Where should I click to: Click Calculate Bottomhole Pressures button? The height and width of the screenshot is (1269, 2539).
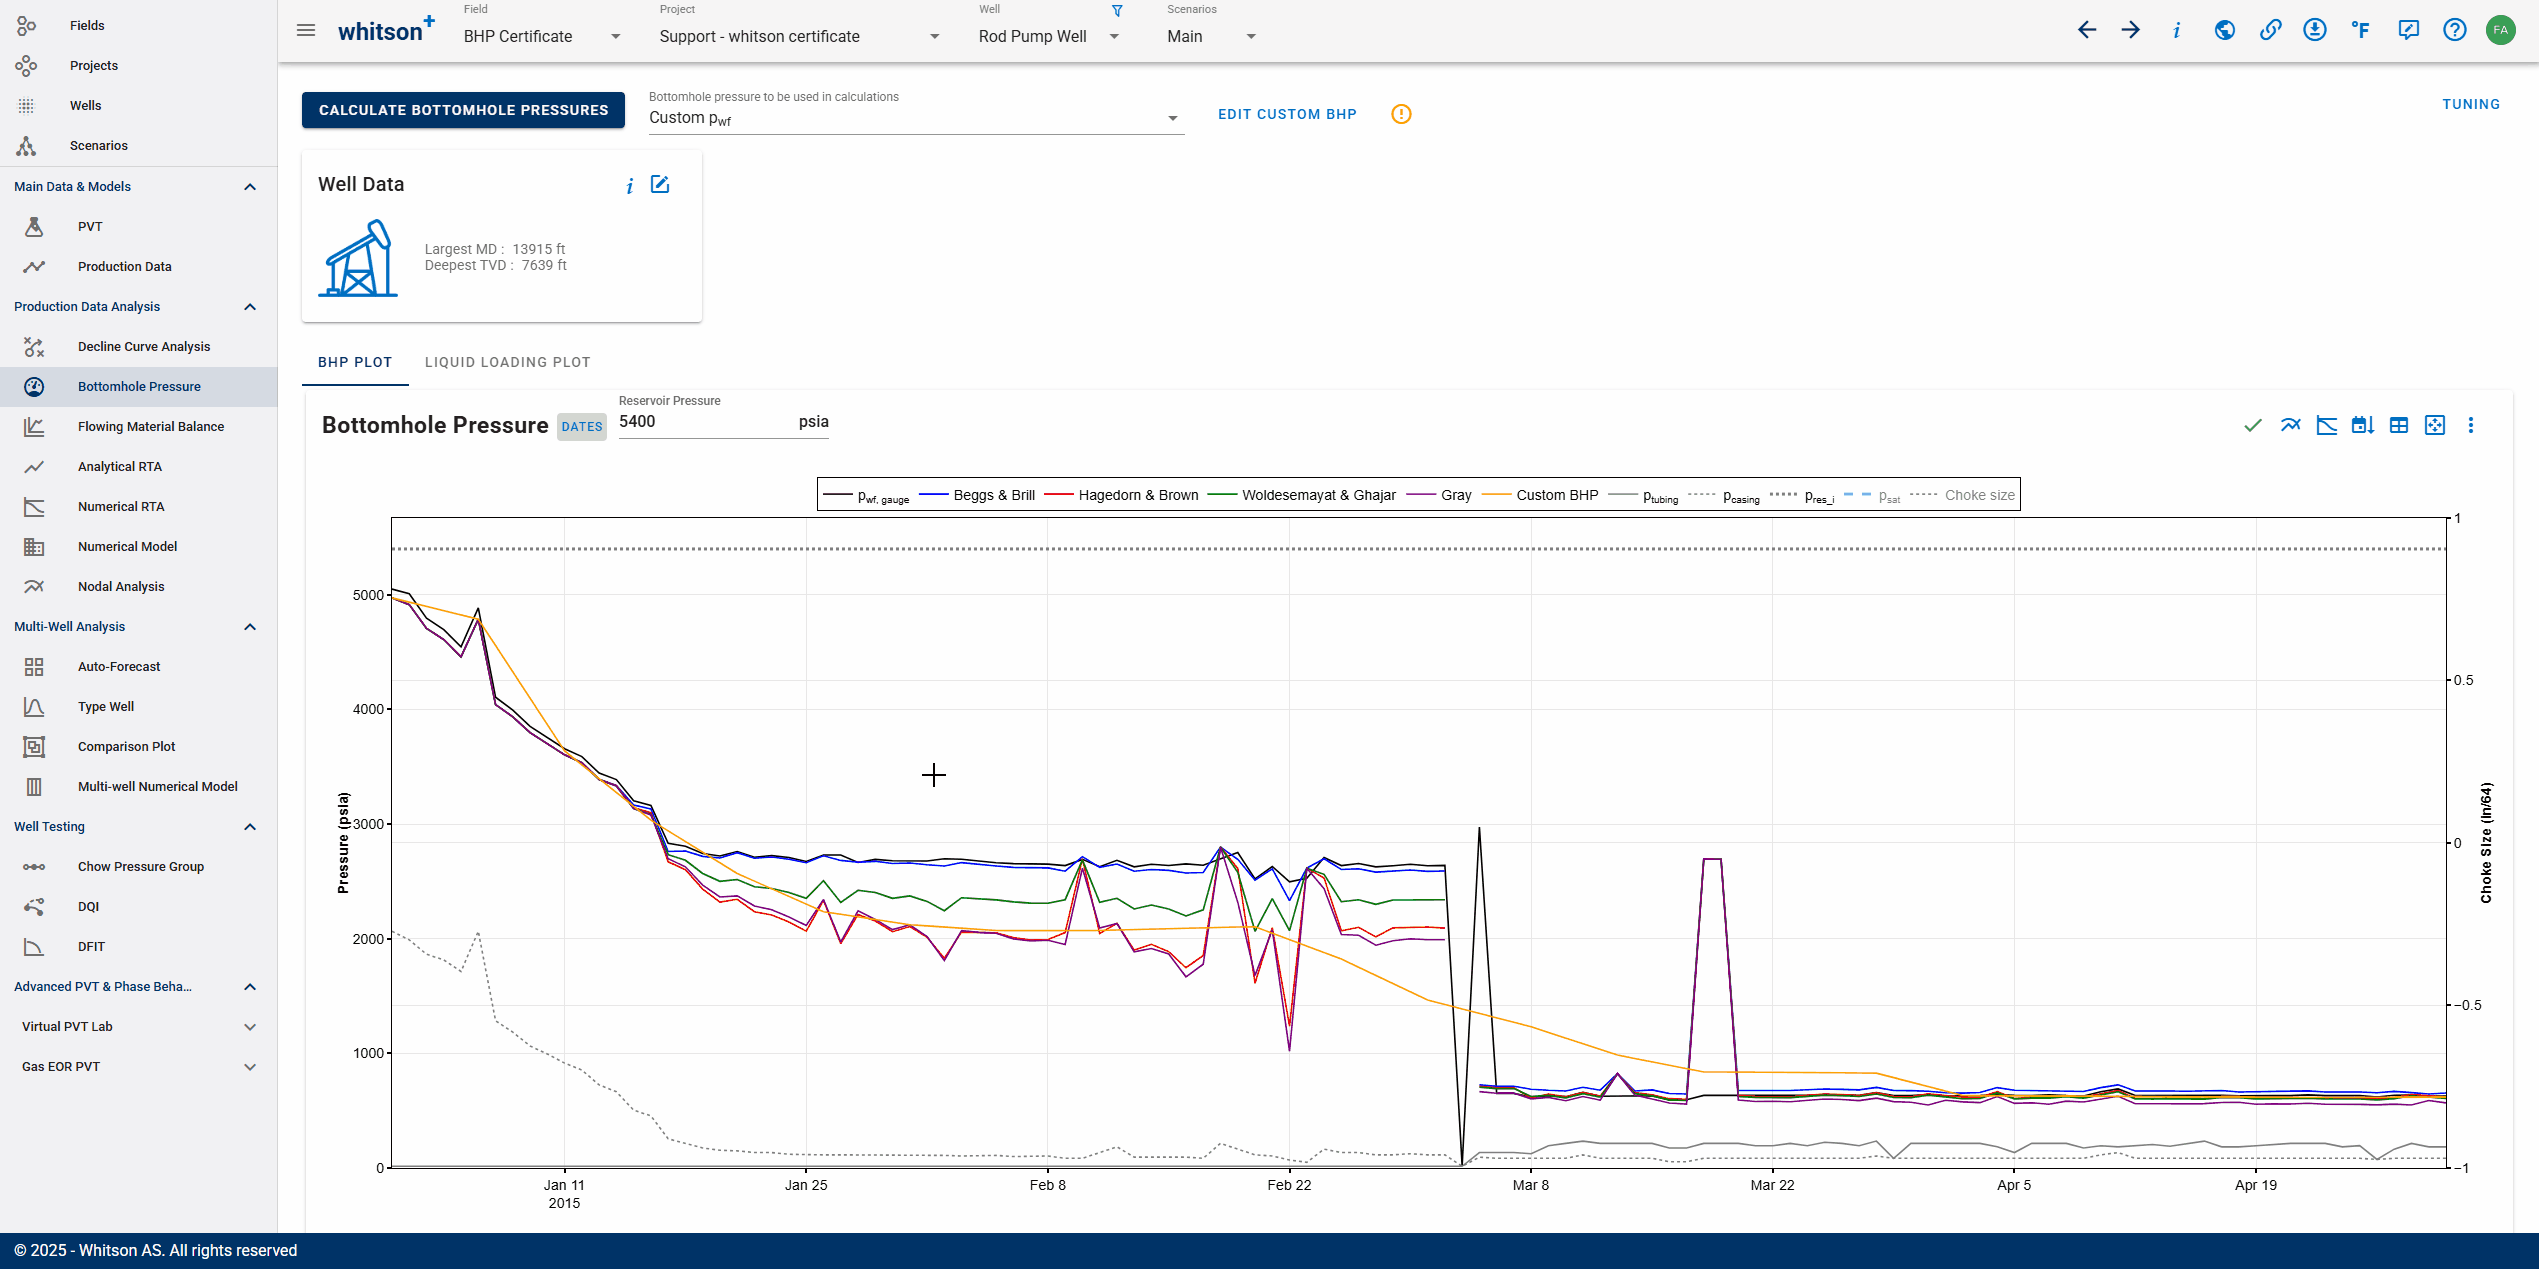point(463,110)
